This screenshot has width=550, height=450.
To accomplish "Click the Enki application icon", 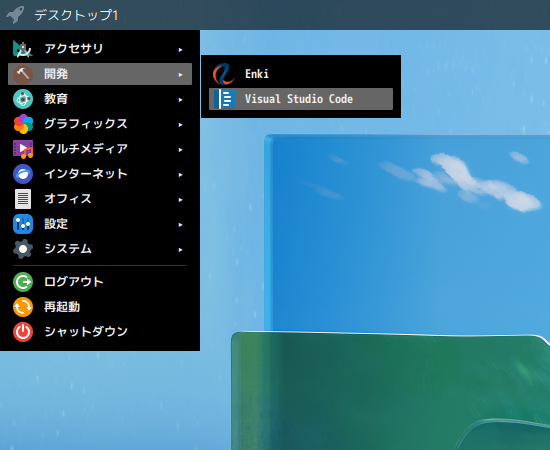I will (224, 74).
